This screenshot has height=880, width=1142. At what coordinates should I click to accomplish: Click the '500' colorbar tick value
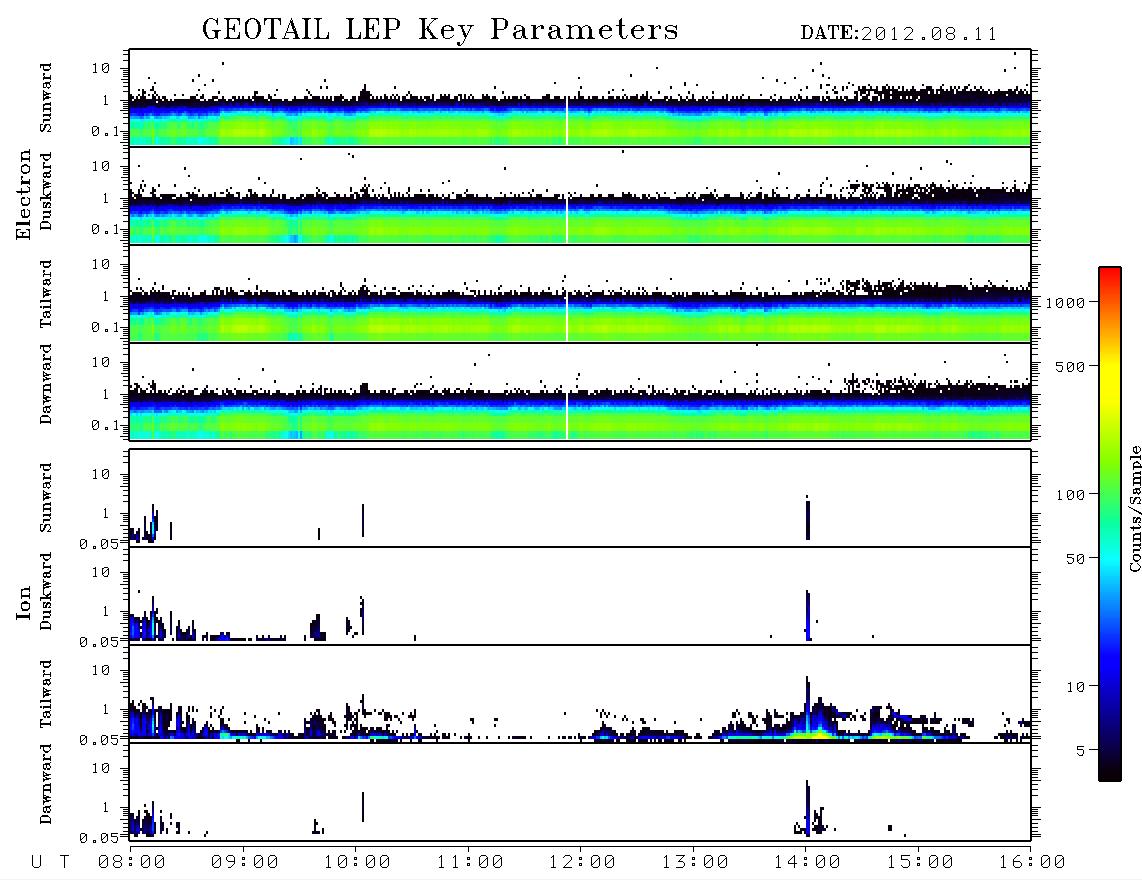(x=1070, y=366)
